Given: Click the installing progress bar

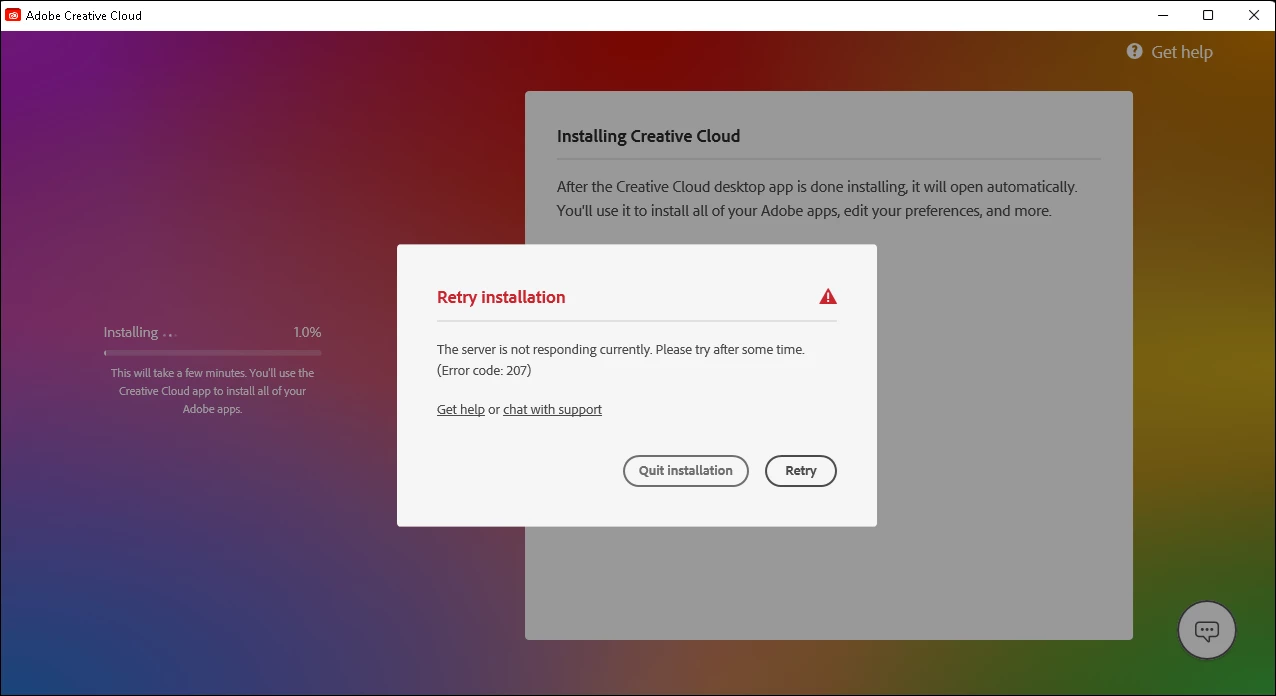Looking at the screenshot, I should click(x=213, y=353).
